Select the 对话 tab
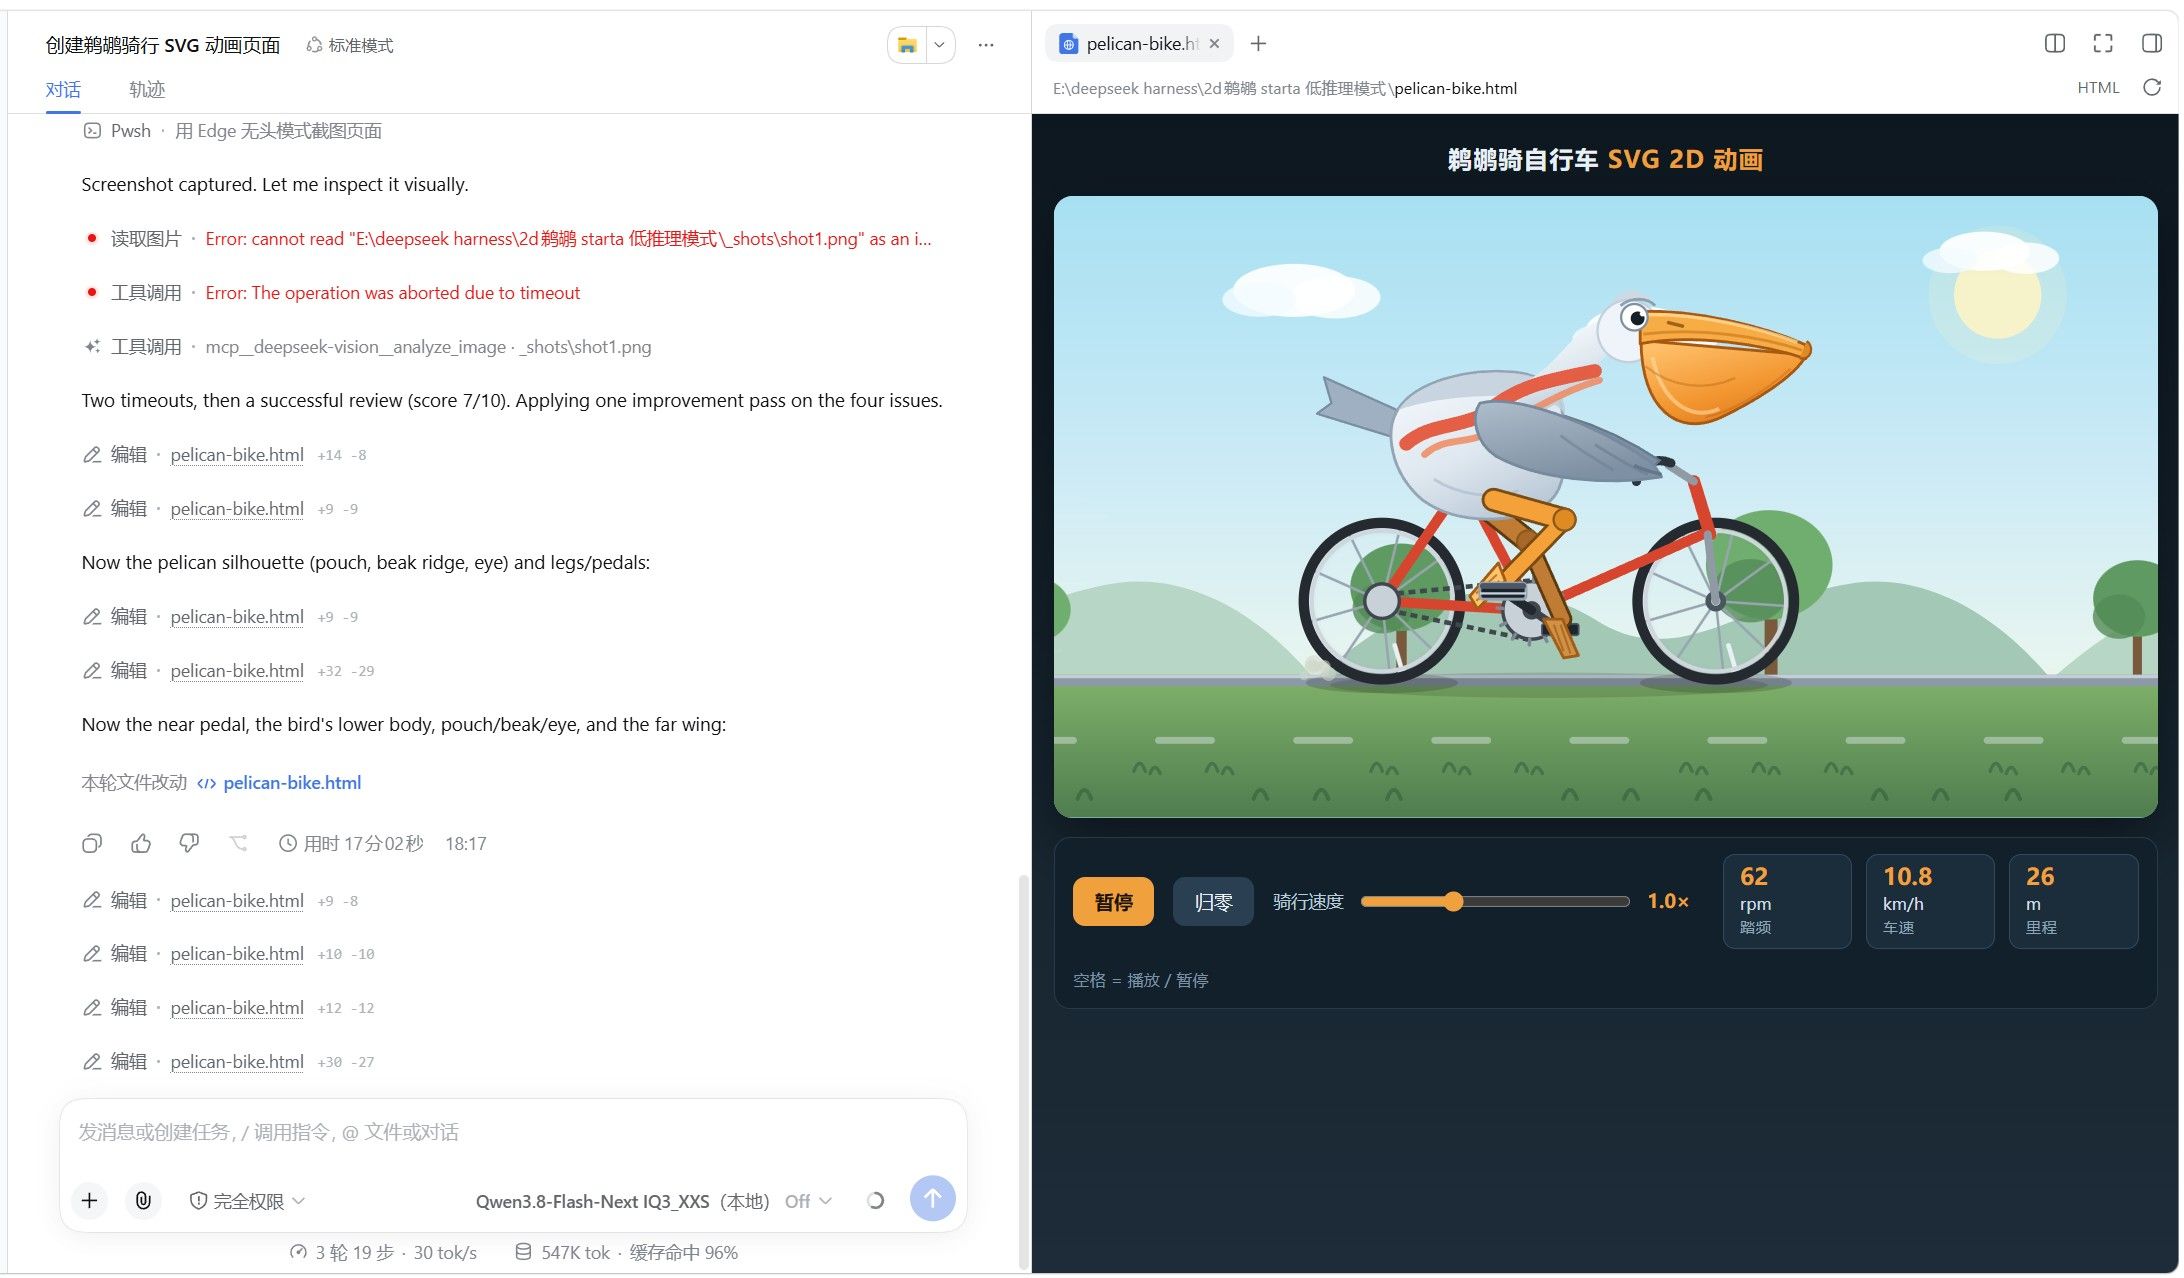Viewport: 2184px width, 1278px height. click(63, 89)
